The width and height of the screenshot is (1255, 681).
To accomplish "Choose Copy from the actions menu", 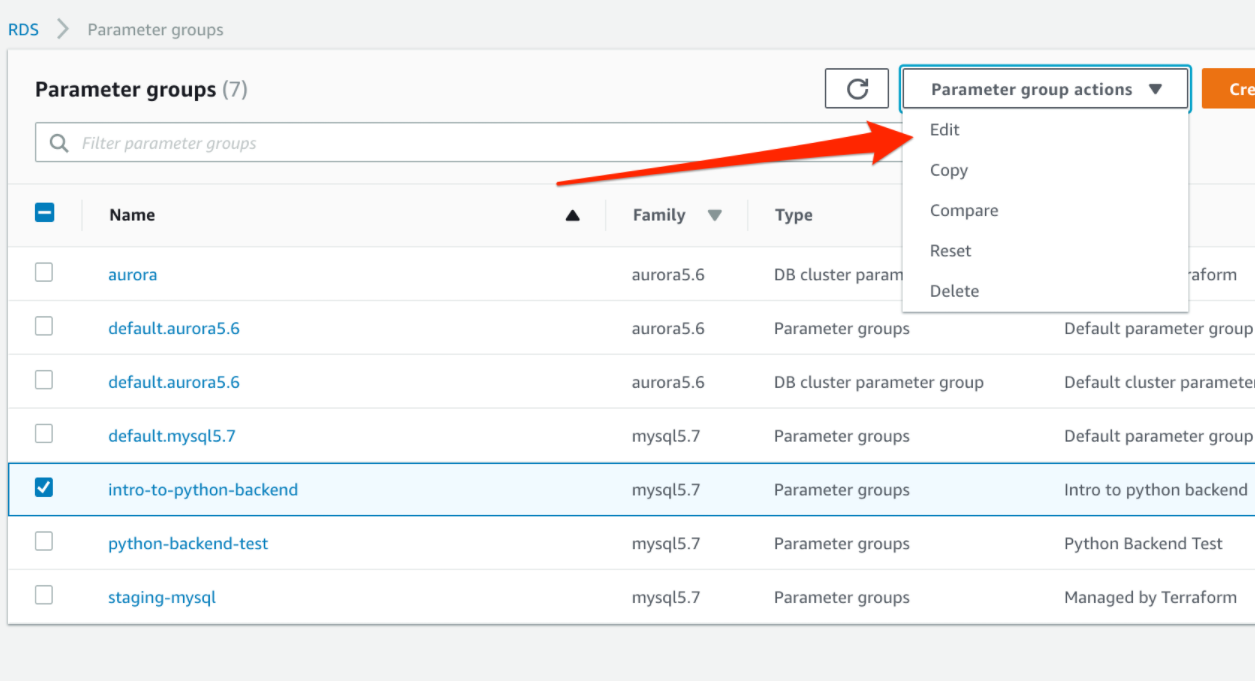I will (x=948, y=170).
